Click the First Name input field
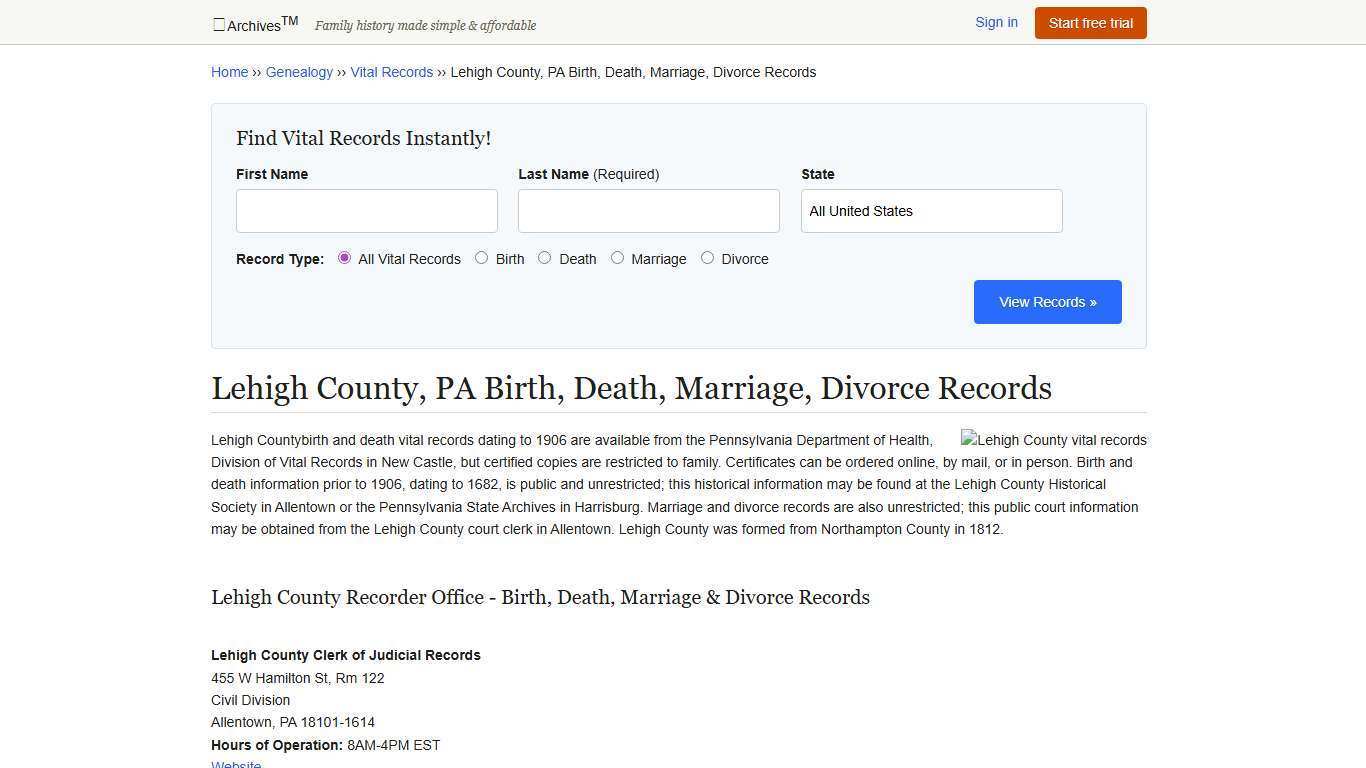The image size is (1366, 768). pyautogui.click(x=366, y=210)
